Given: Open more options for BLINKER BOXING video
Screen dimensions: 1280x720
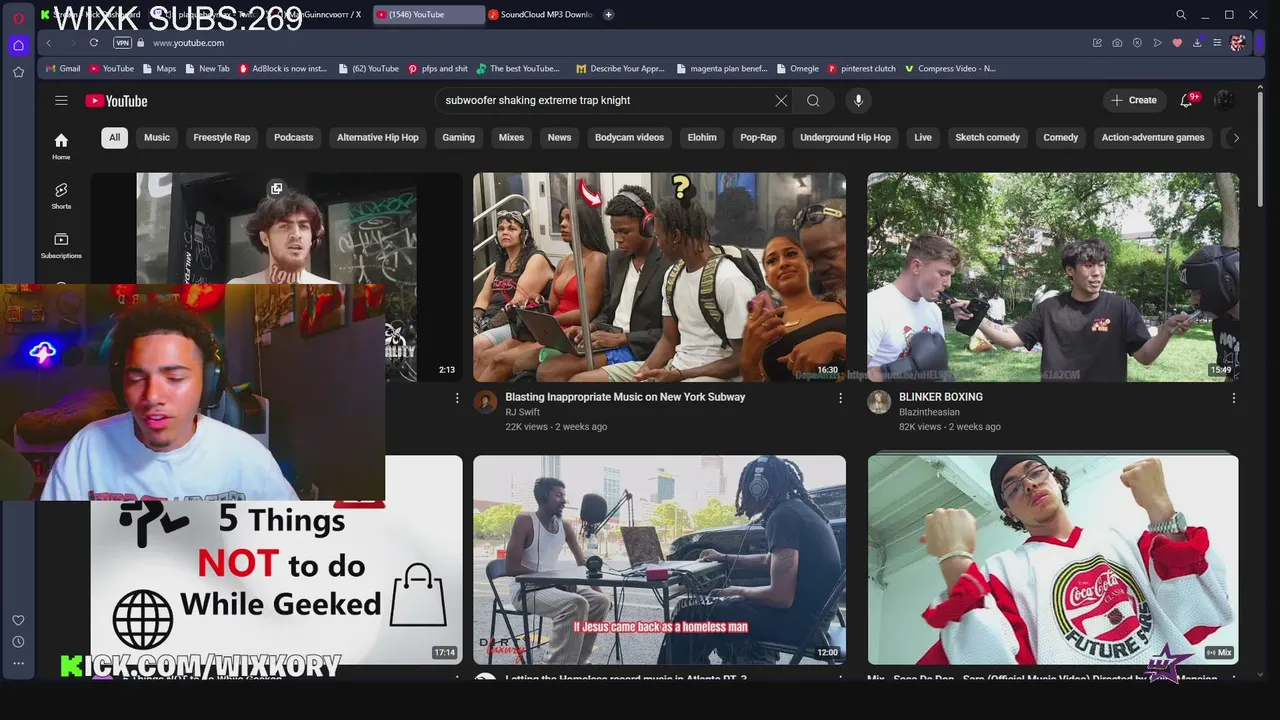Looking at the screenshot, I should (1233, 398).
